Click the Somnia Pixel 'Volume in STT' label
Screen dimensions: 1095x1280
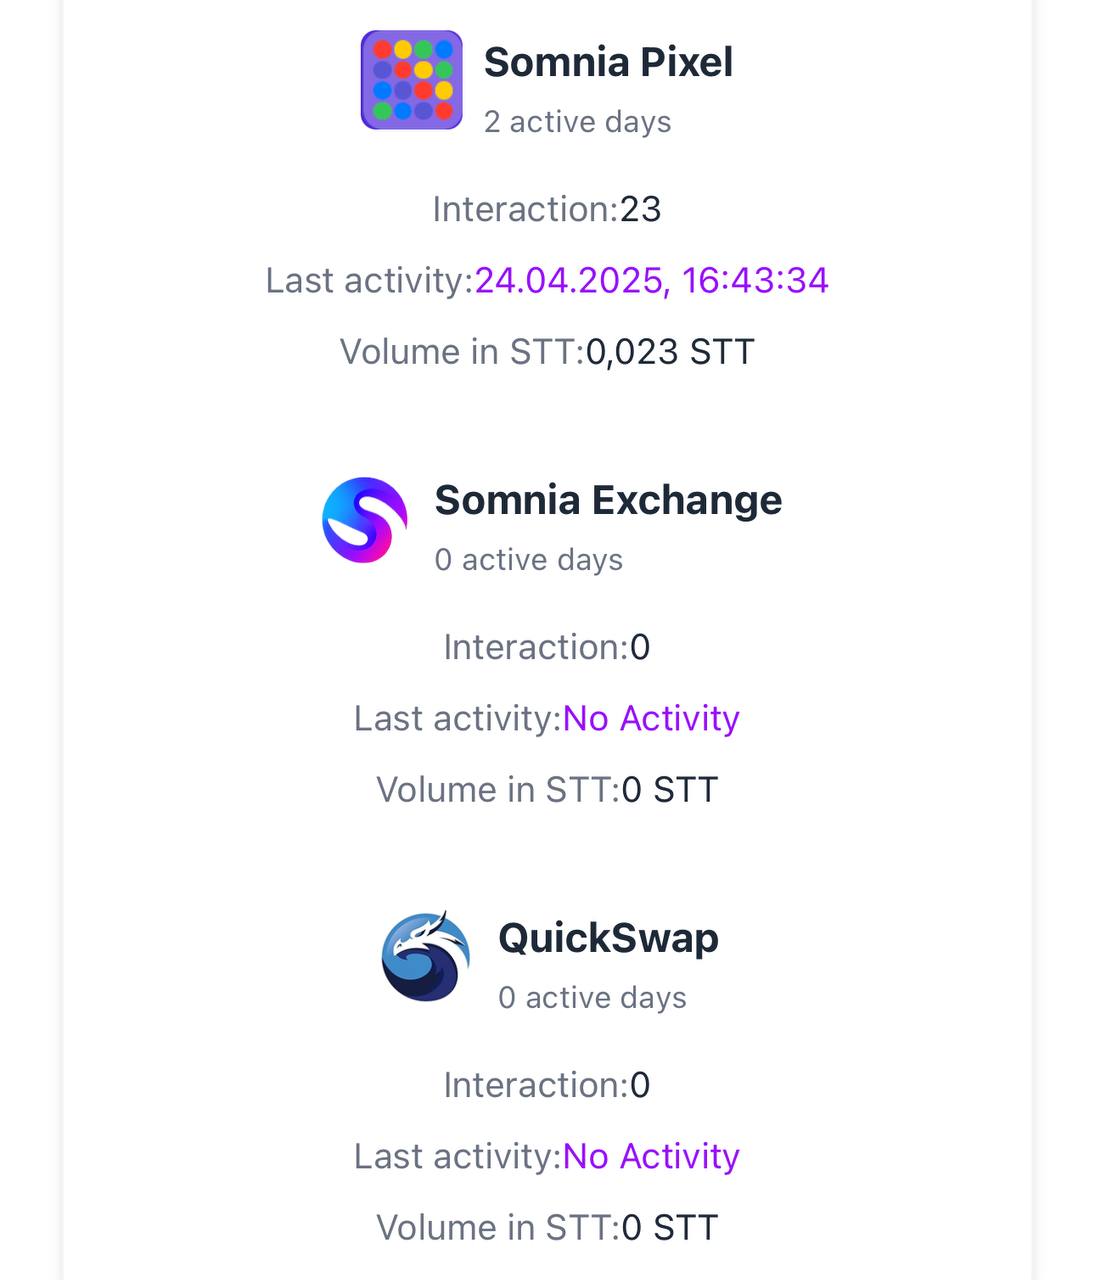462,352
